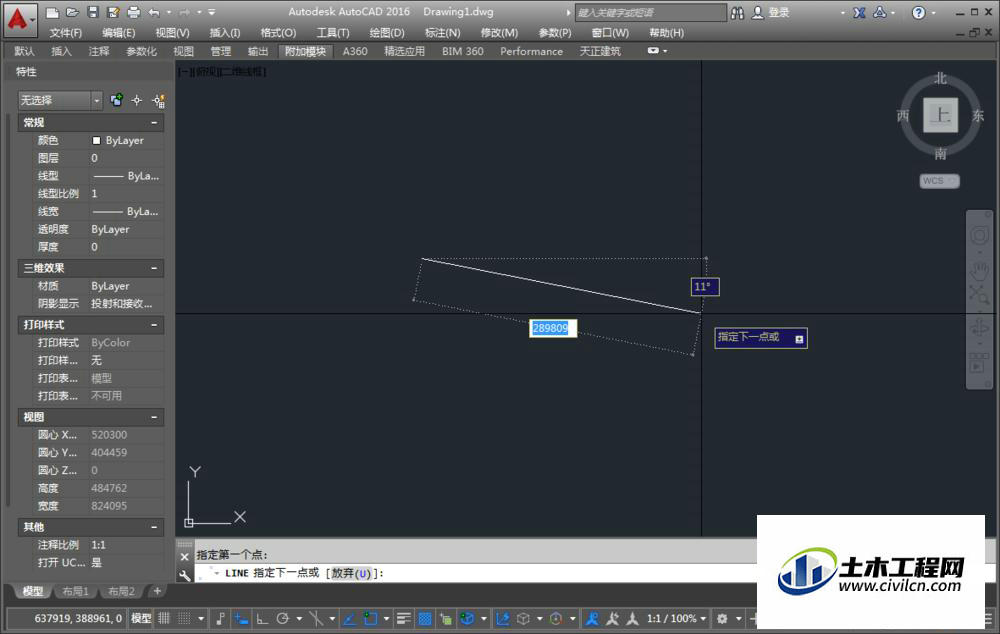Click the 颜色 ByLayer color swatch value
The height and width of the screenshot is (634, 1000).
tap(126, 140)
